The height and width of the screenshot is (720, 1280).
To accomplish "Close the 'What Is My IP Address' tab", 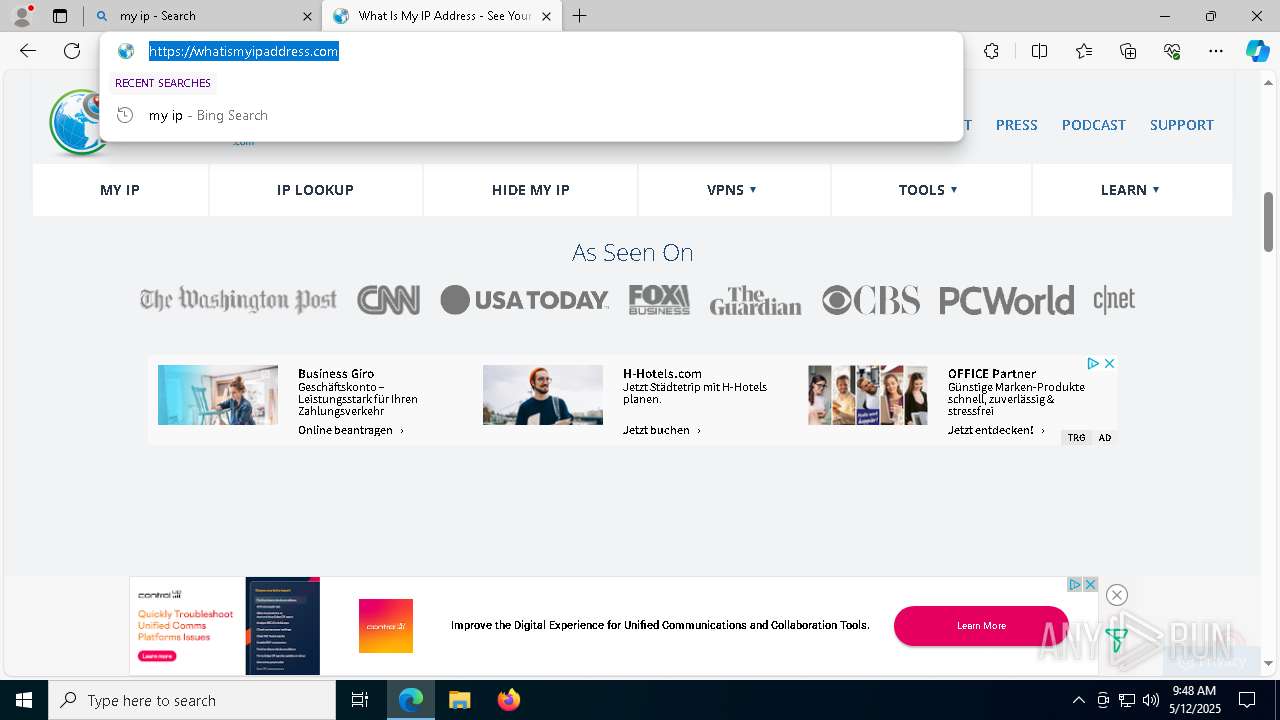I will 547,16.
